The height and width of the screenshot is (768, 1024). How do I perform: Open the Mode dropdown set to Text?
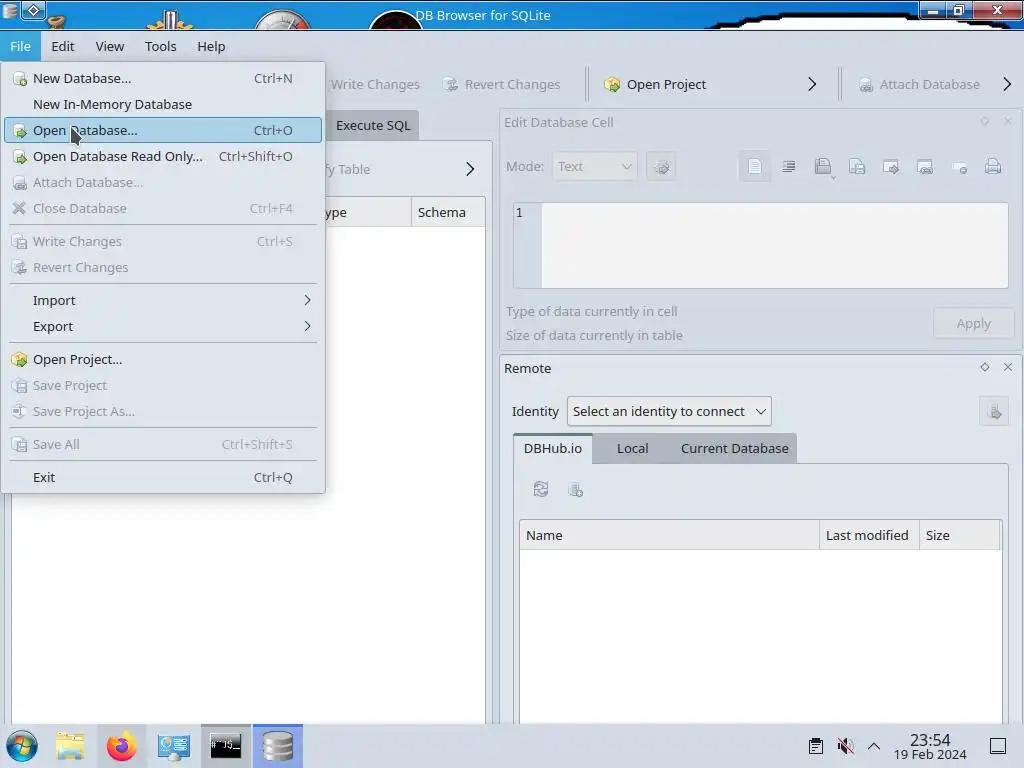[x=594, y=167]
